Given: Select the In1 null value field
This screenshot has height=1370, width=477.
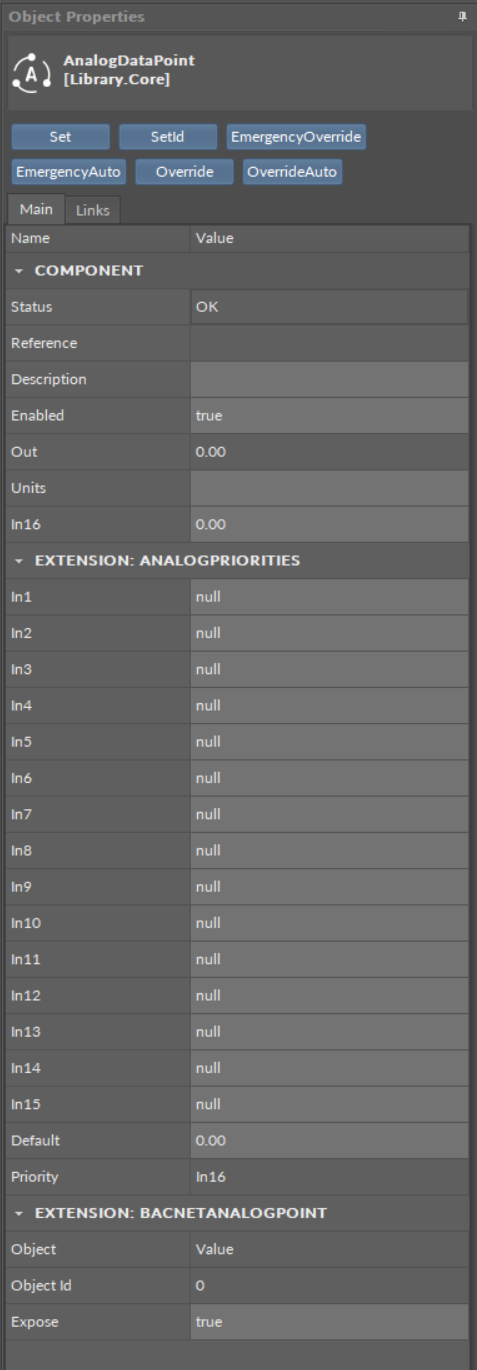Looking at the screenshot, I should 328,597.
